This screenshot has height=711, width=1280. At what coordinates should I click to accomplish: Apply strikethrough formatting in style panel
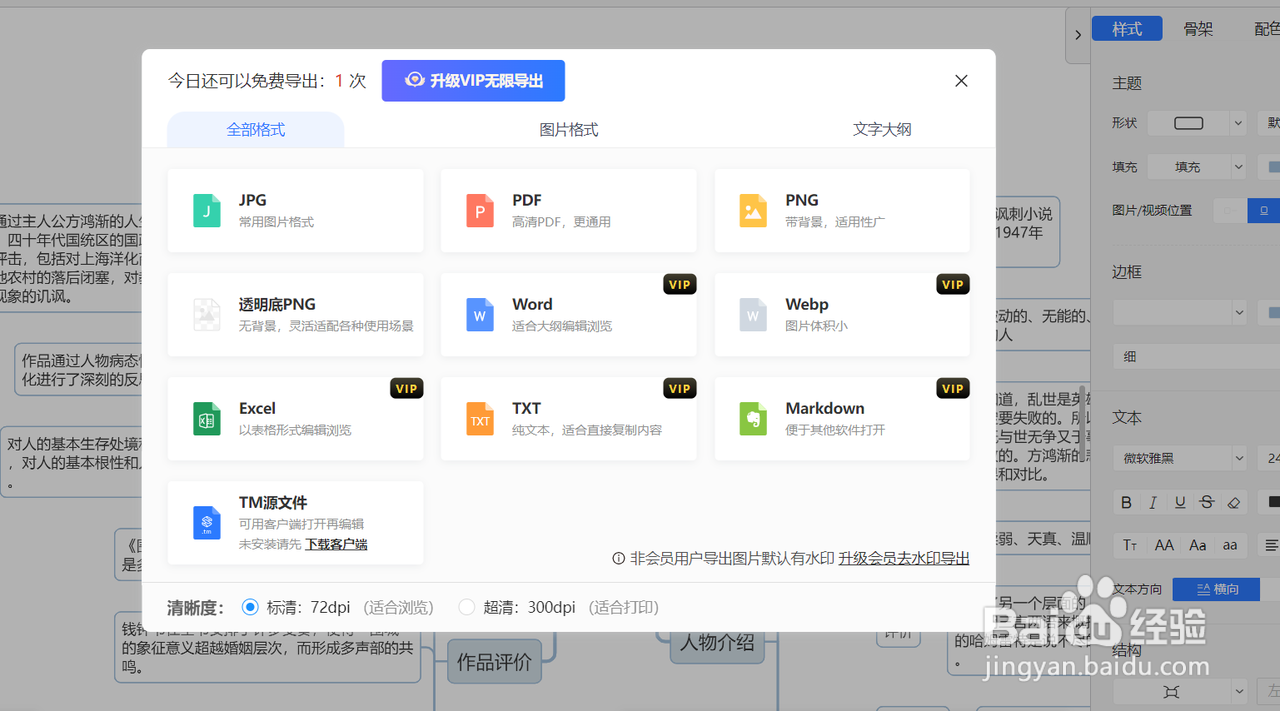[x=1207, y=502]
